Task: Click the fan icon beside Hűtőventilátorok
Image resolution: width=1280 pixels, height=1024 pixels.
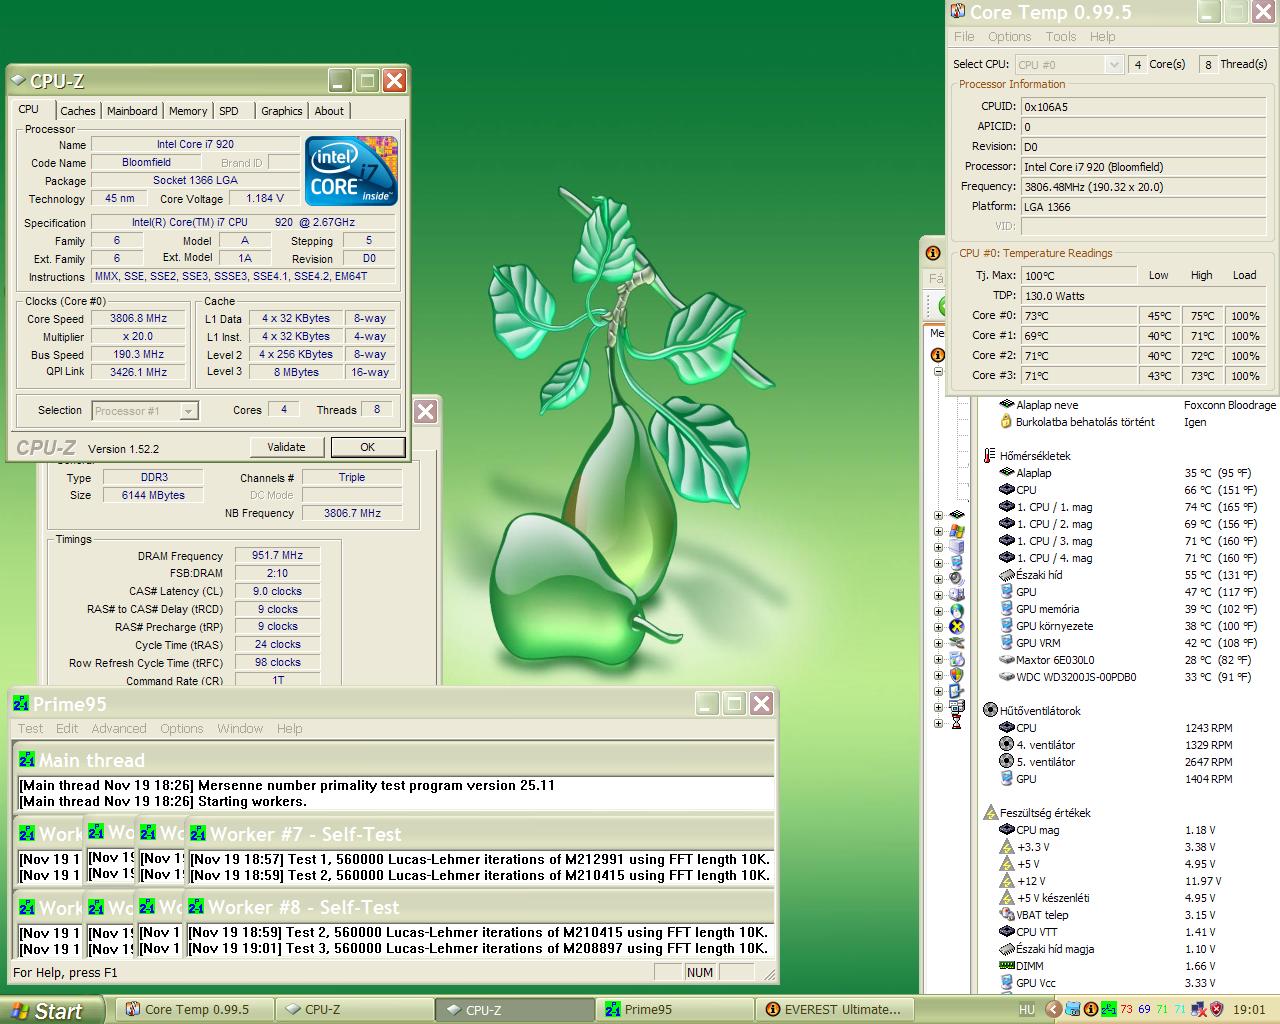Action: 990,711
